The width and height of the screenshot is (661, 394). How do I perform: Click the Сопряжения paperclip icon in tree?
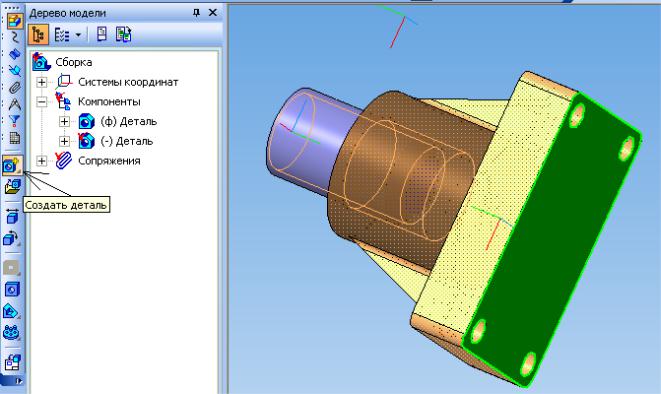(63, 161)
